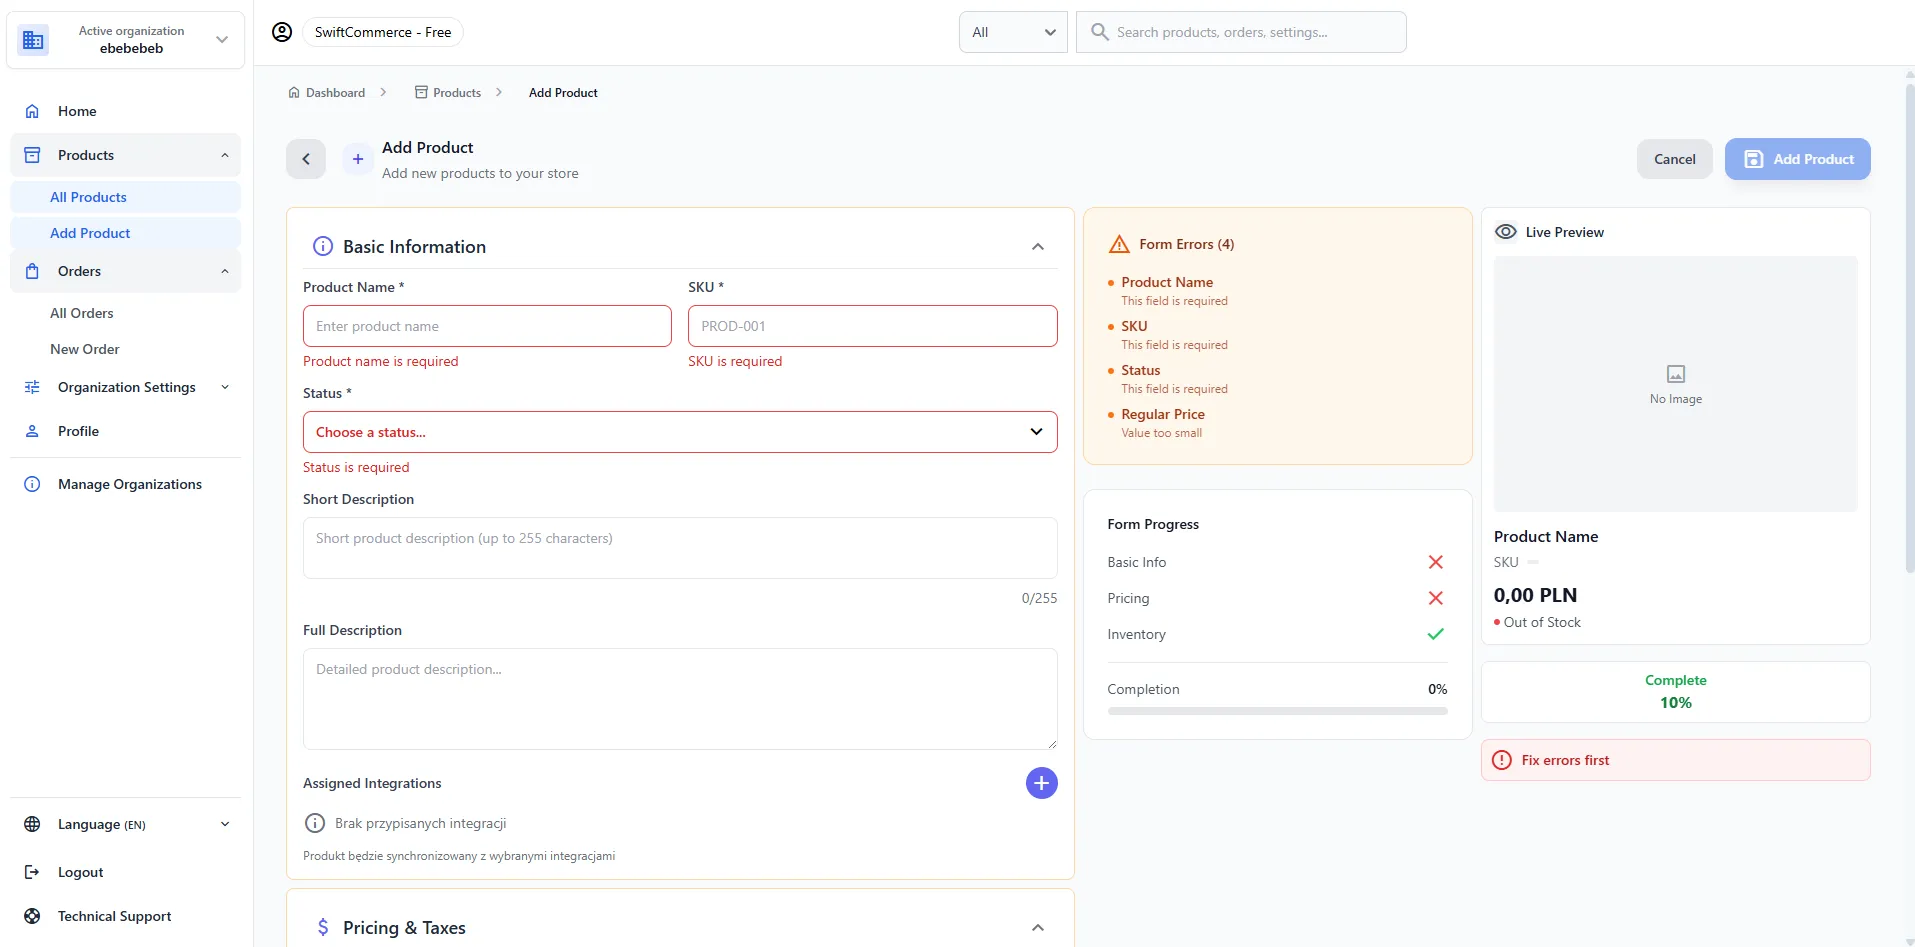The width and height of the screenshot is (1915, 947).
Task: Click the Manage Organizations info icon
Action: pos(33,484)
